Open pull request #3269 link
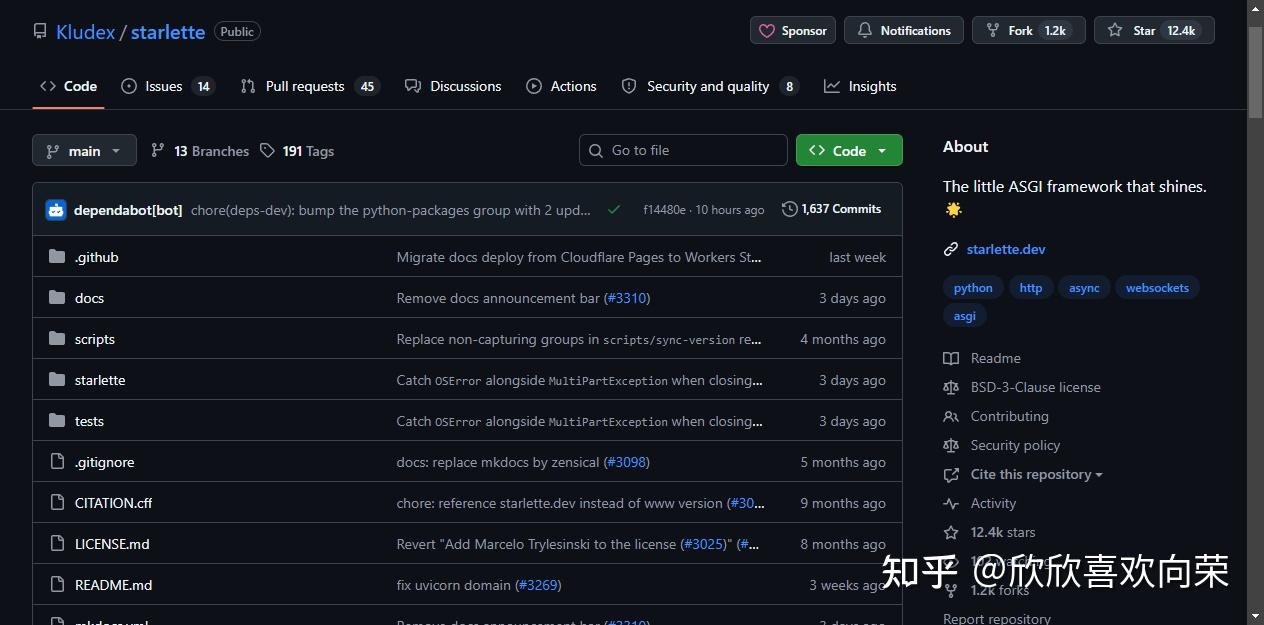This screenshot has height=625, width=1264. point(538,585)
